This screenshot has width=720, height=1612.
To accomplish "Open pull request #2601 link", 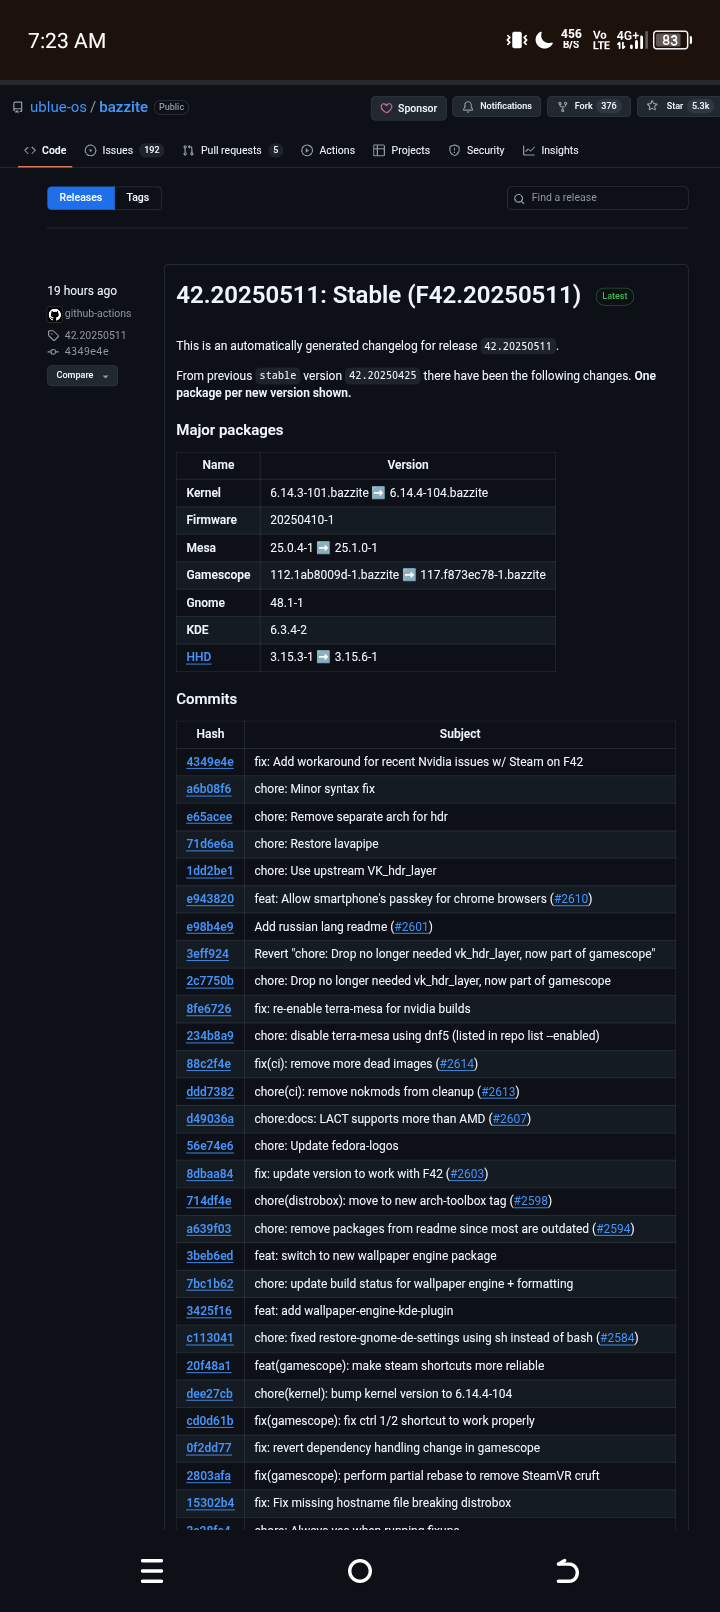I will (x=412, y=927).
